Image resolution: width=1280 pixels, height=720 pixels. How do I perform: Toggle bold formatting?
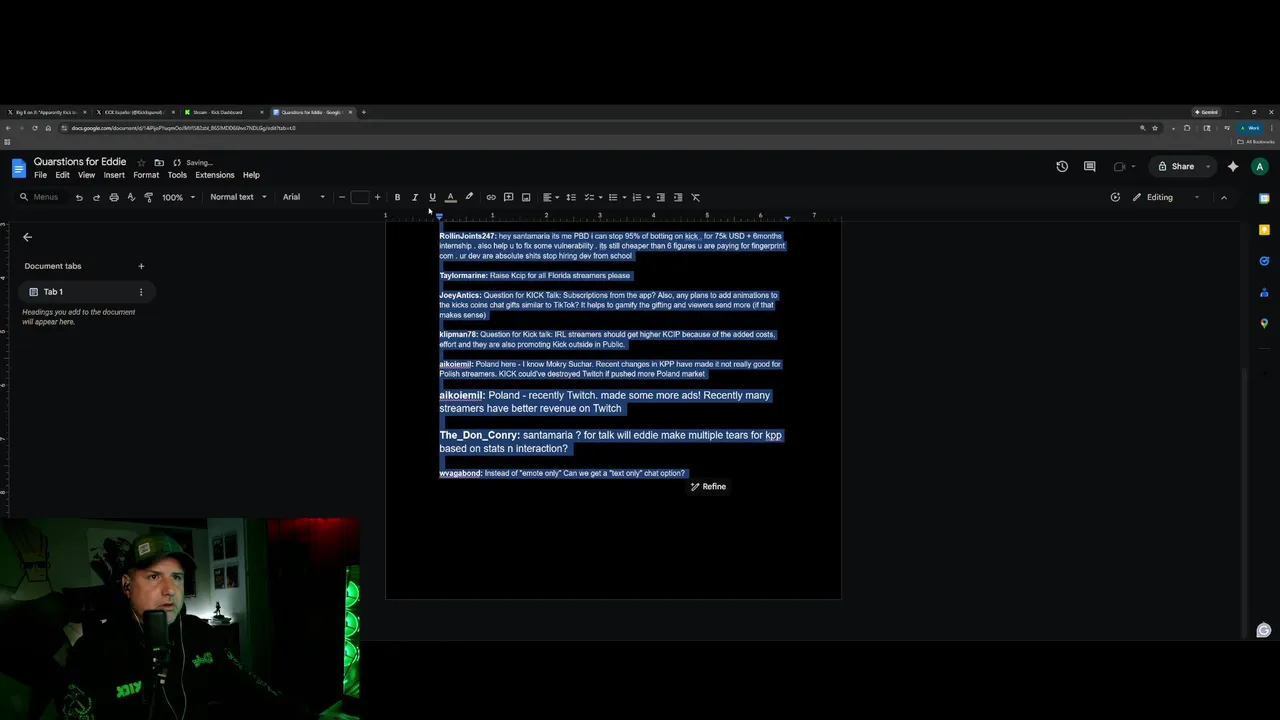[397, 197]
